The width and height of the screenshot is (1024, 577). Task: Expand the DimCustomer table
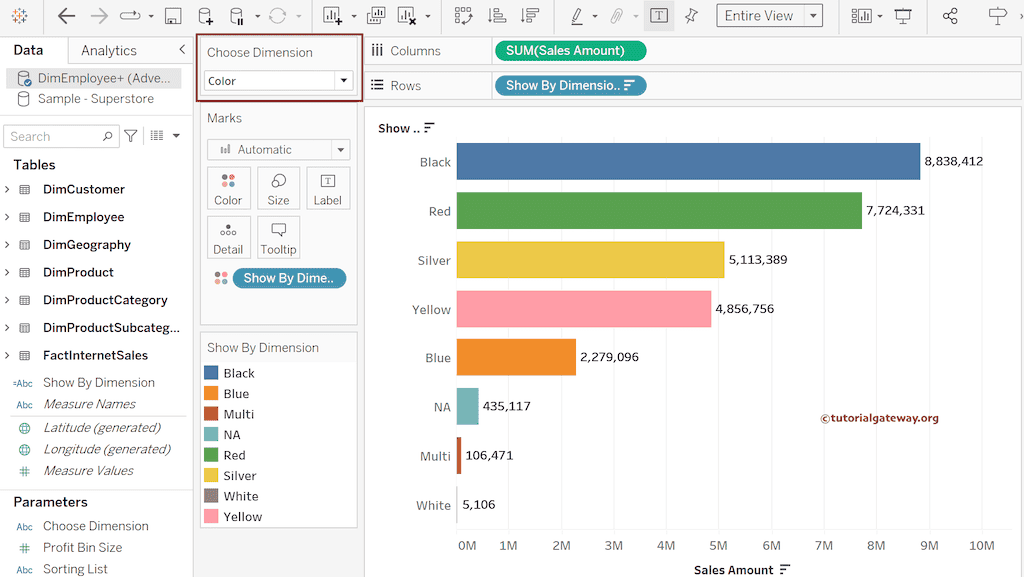pyautogui.click(x=8, y=189)
